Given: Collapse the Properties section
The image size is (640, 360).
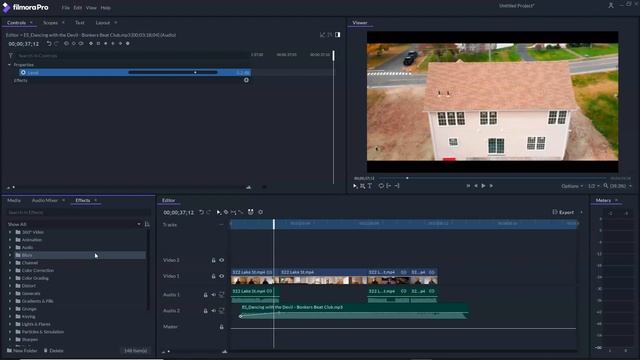Looking at the screenshot, I should 9,64.
